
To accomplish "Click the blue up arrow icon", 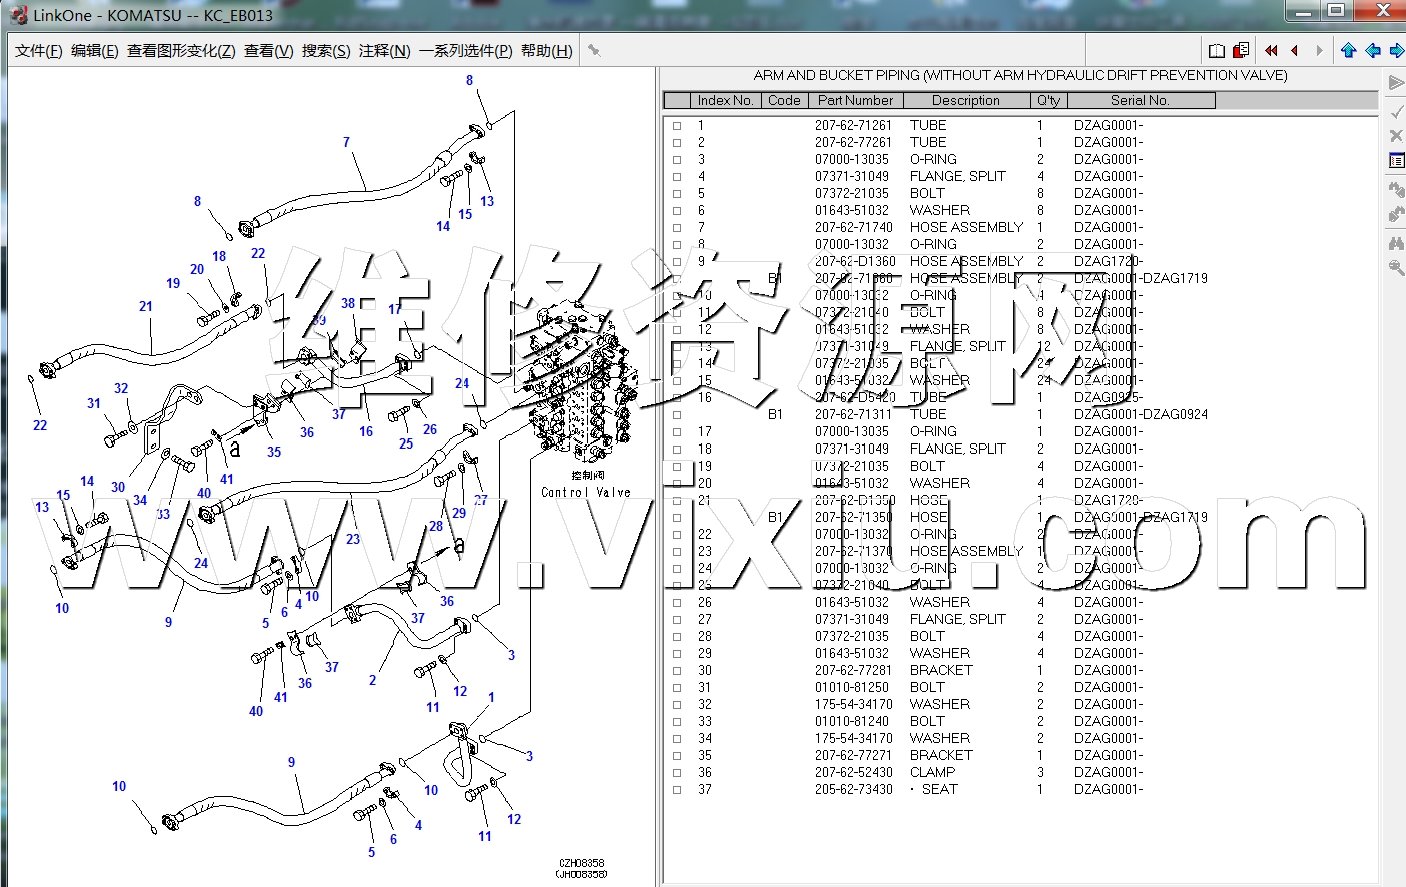I will point(1349,51).
